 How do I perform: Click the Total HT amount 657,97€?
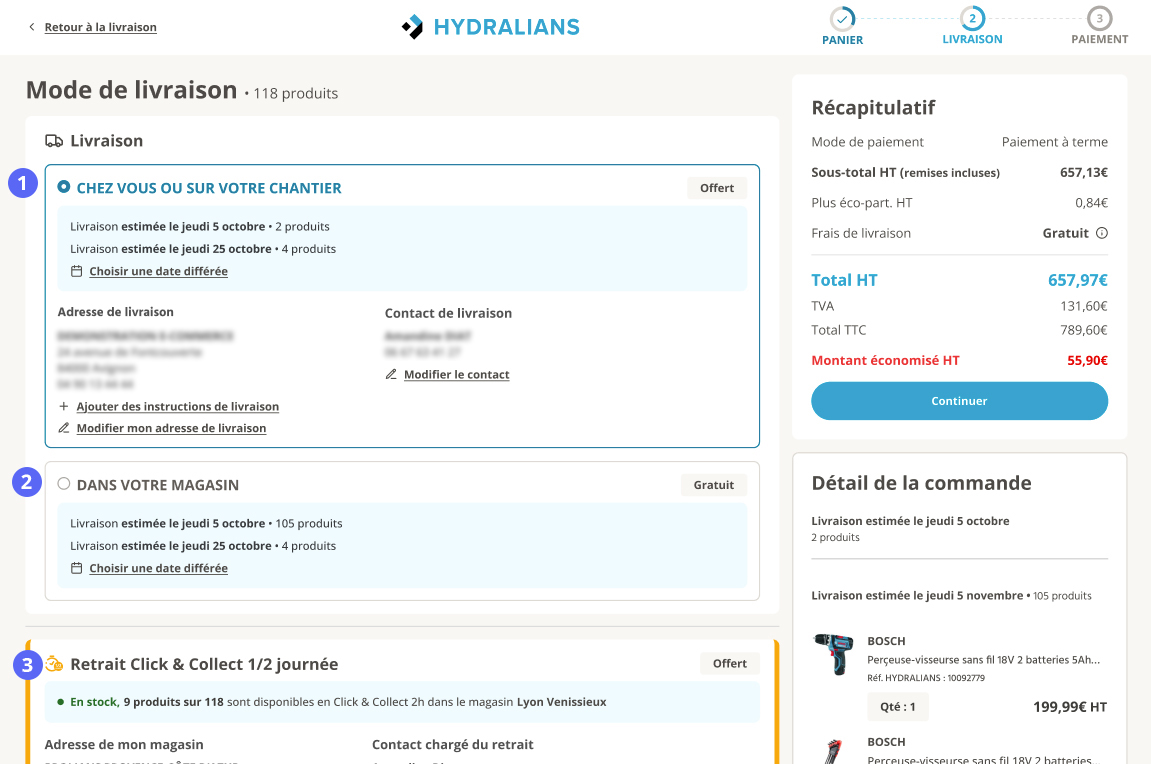[1078, 280]
